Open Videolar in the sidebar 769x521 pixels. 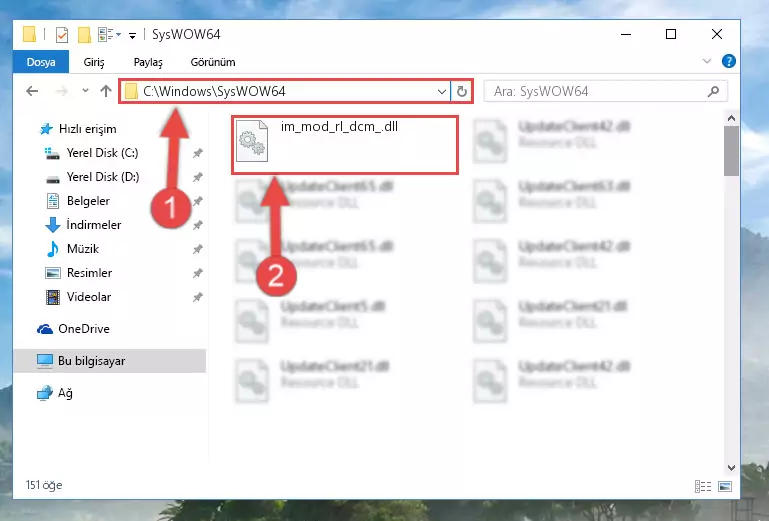point(89,297)
